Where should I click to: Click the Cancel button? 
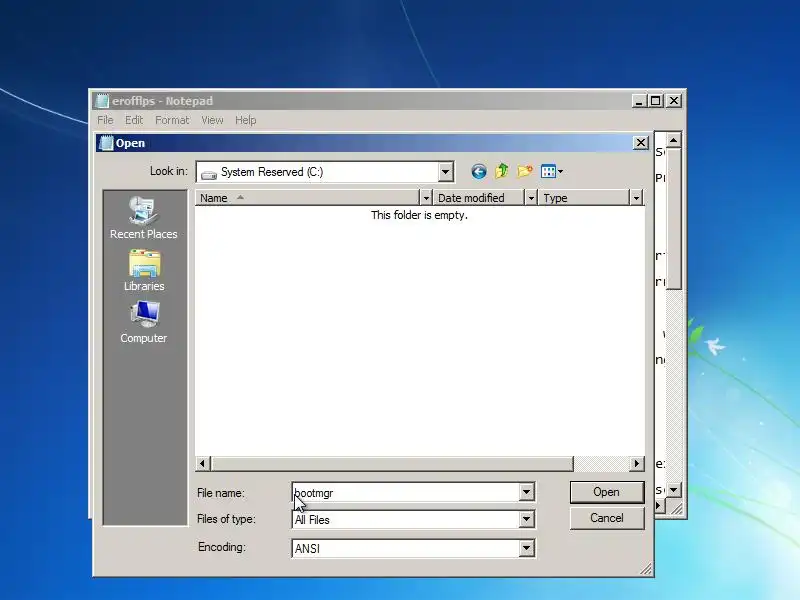coord(607,518)
